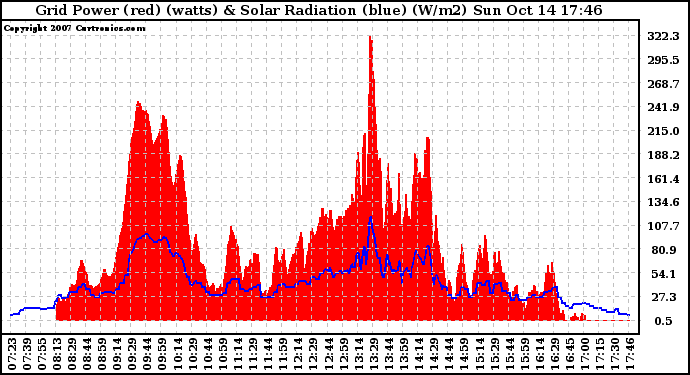This screenshot has width=690, height=375.
Task: Click the 09:59 time label
Action: tap(162, 354)
